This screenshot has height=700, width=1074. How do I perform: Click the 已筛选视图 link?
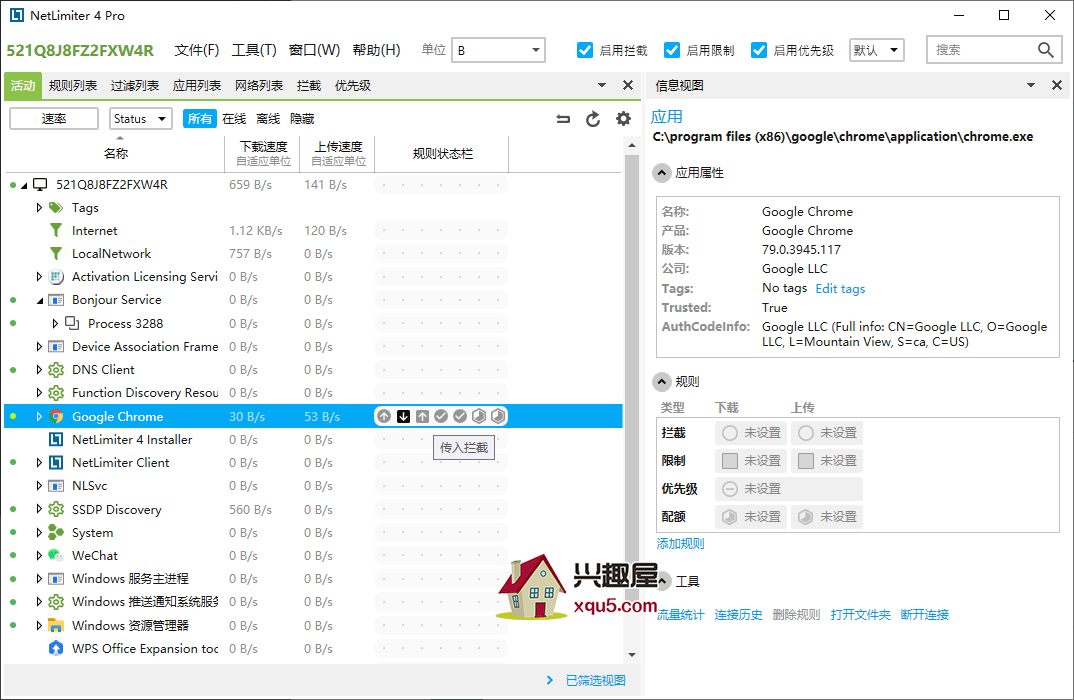click(595, 680)
